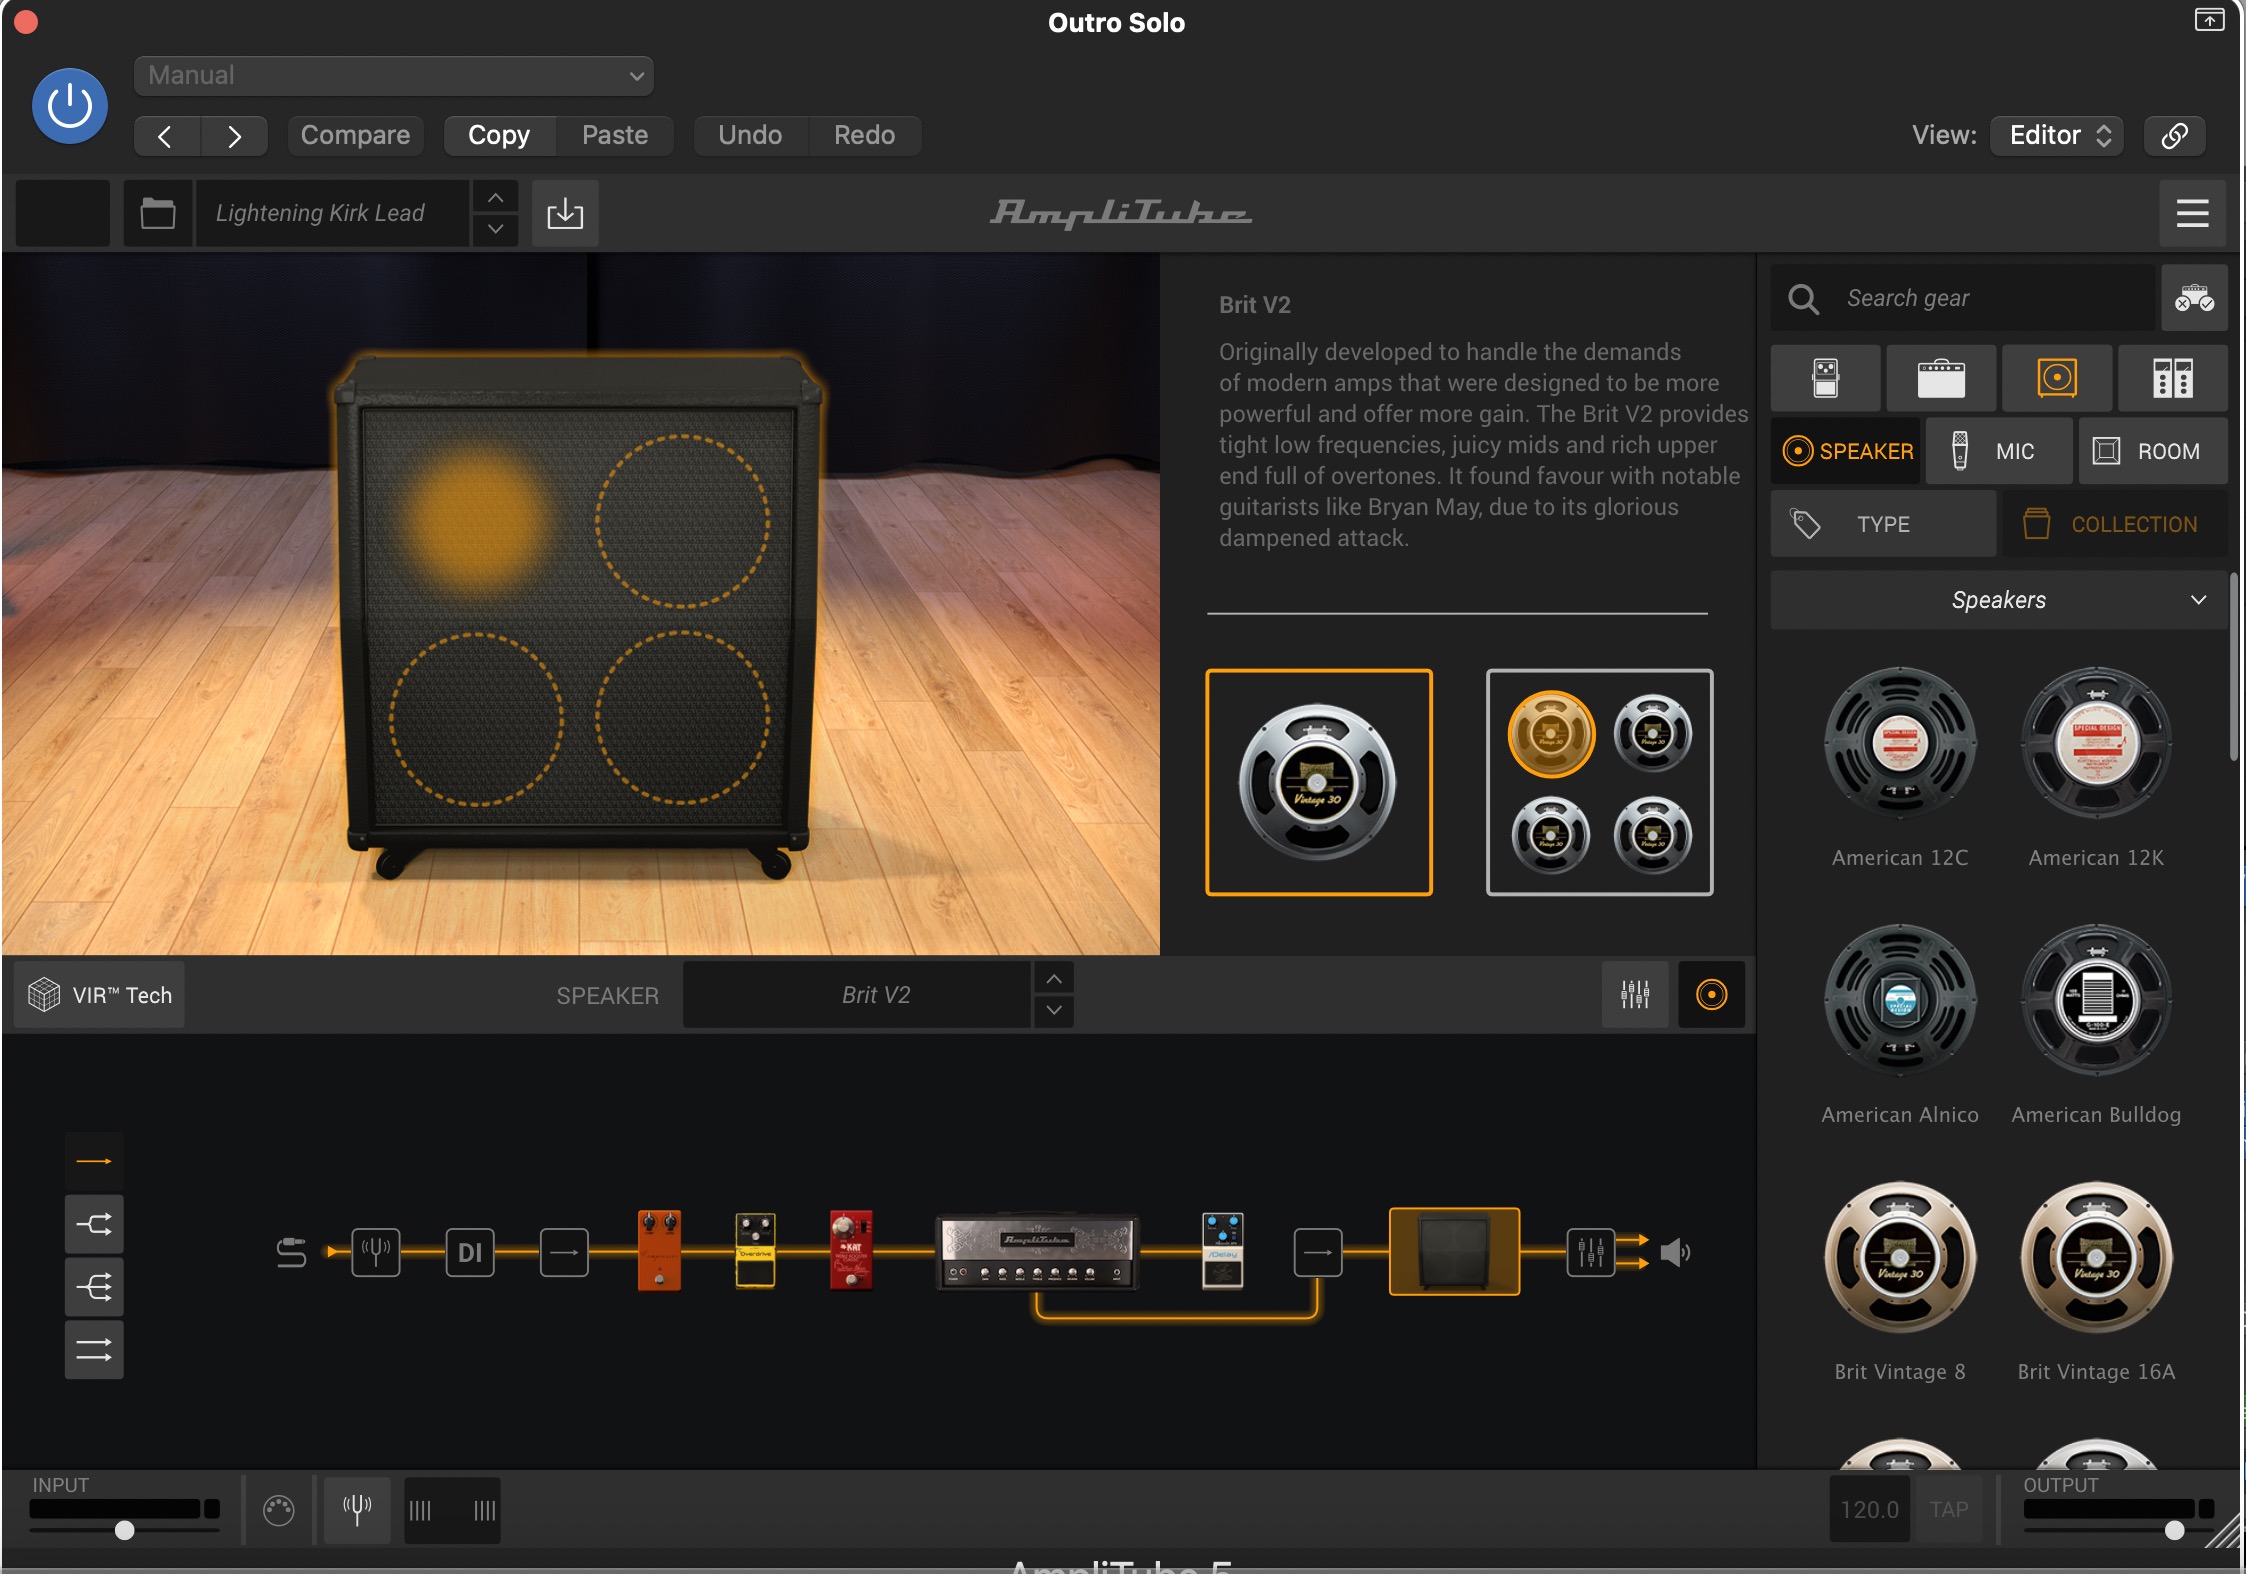Select the red KAT pedal in chain
This screenshot has height=1574, width=2246.
(x=851, y=1250)
